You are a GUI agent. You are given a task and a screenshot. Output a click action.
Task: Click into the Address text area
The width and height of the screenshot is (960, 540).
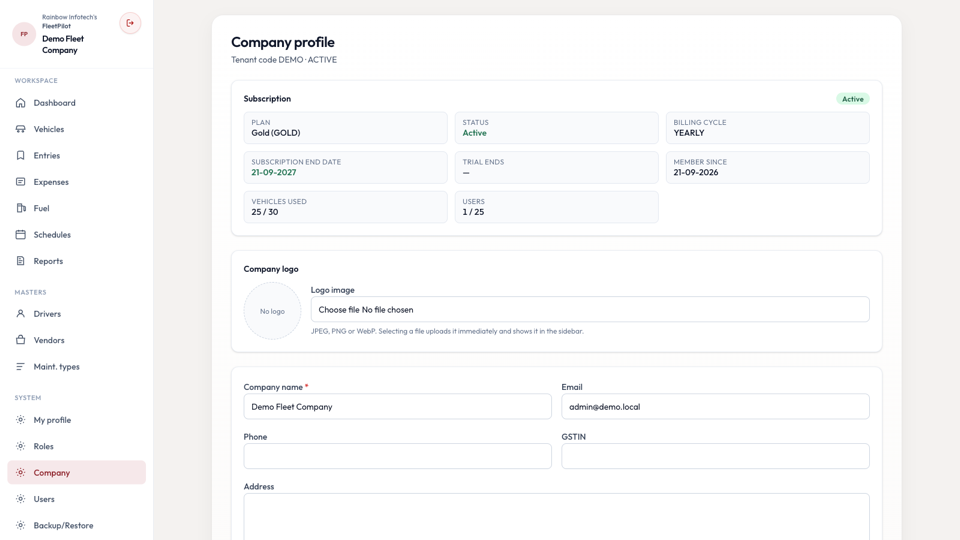(x=557, y=517)
